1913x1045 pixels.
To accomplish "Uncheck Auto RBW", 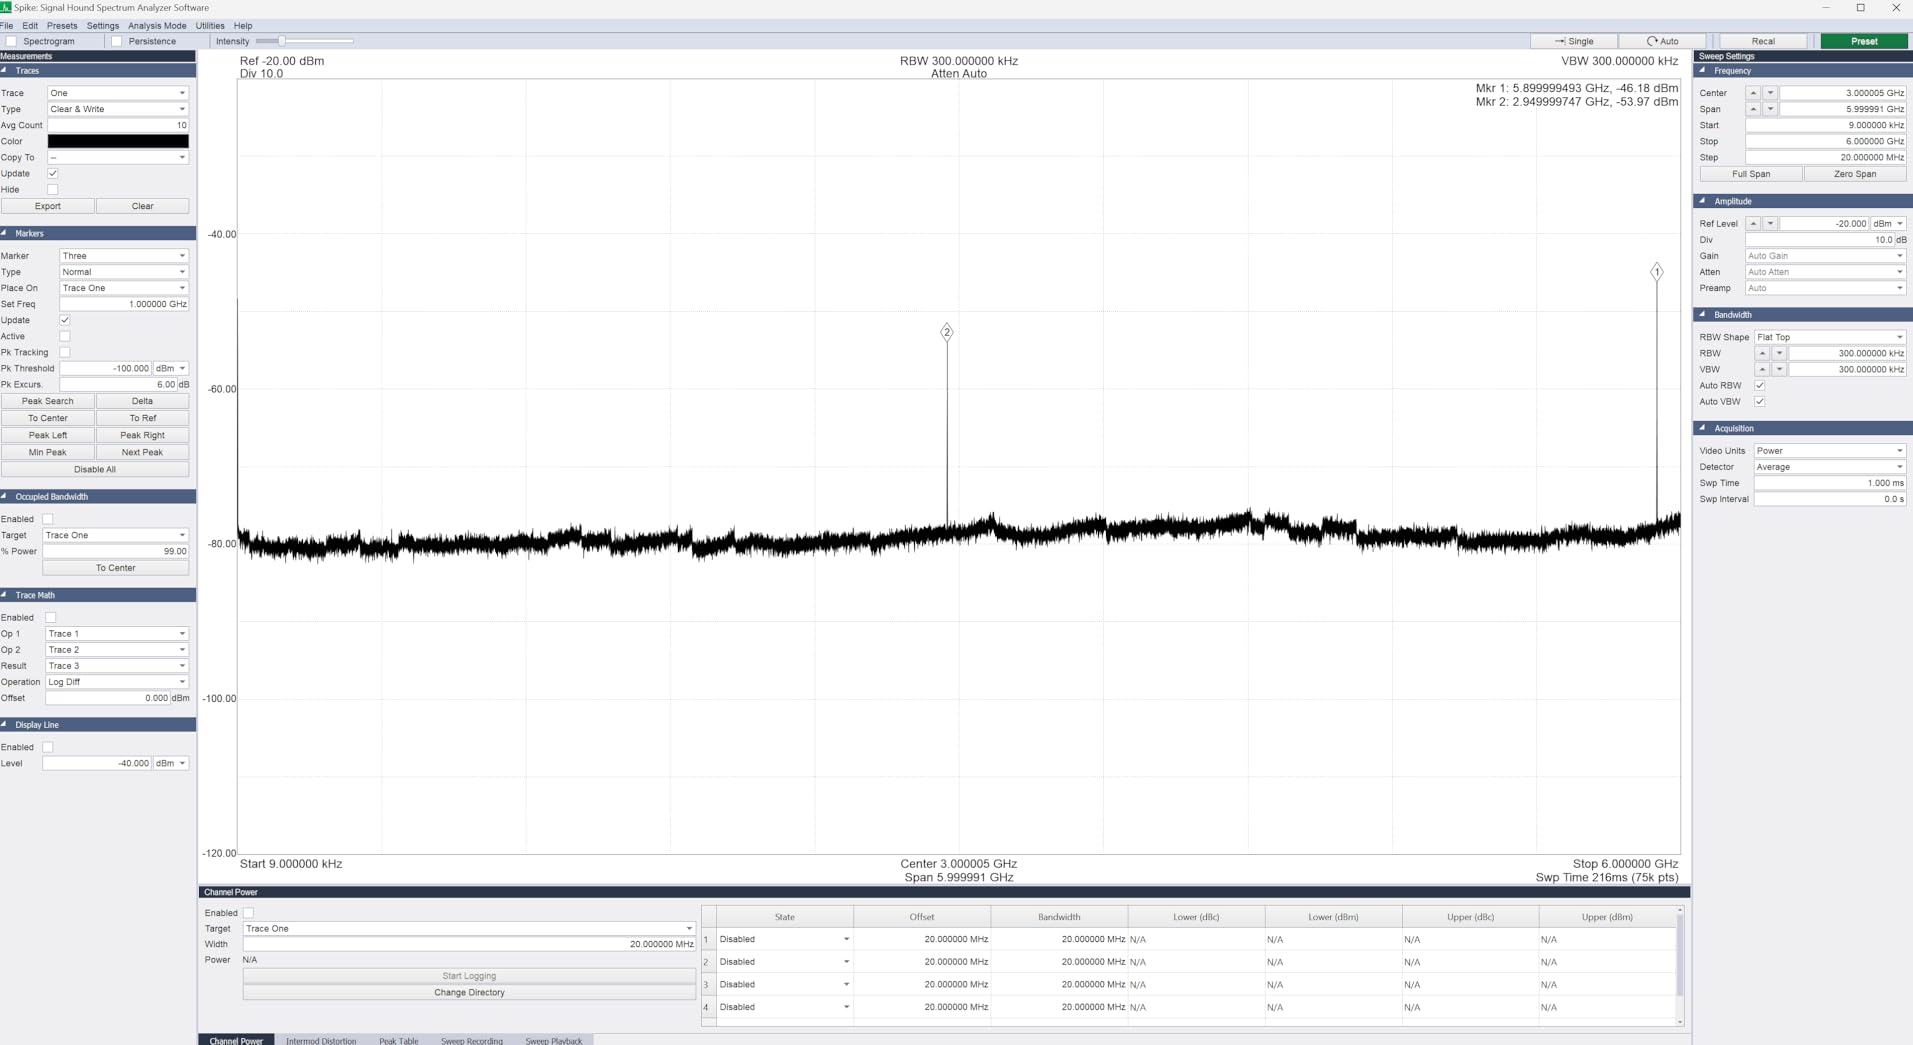I will click(1760, 386).
